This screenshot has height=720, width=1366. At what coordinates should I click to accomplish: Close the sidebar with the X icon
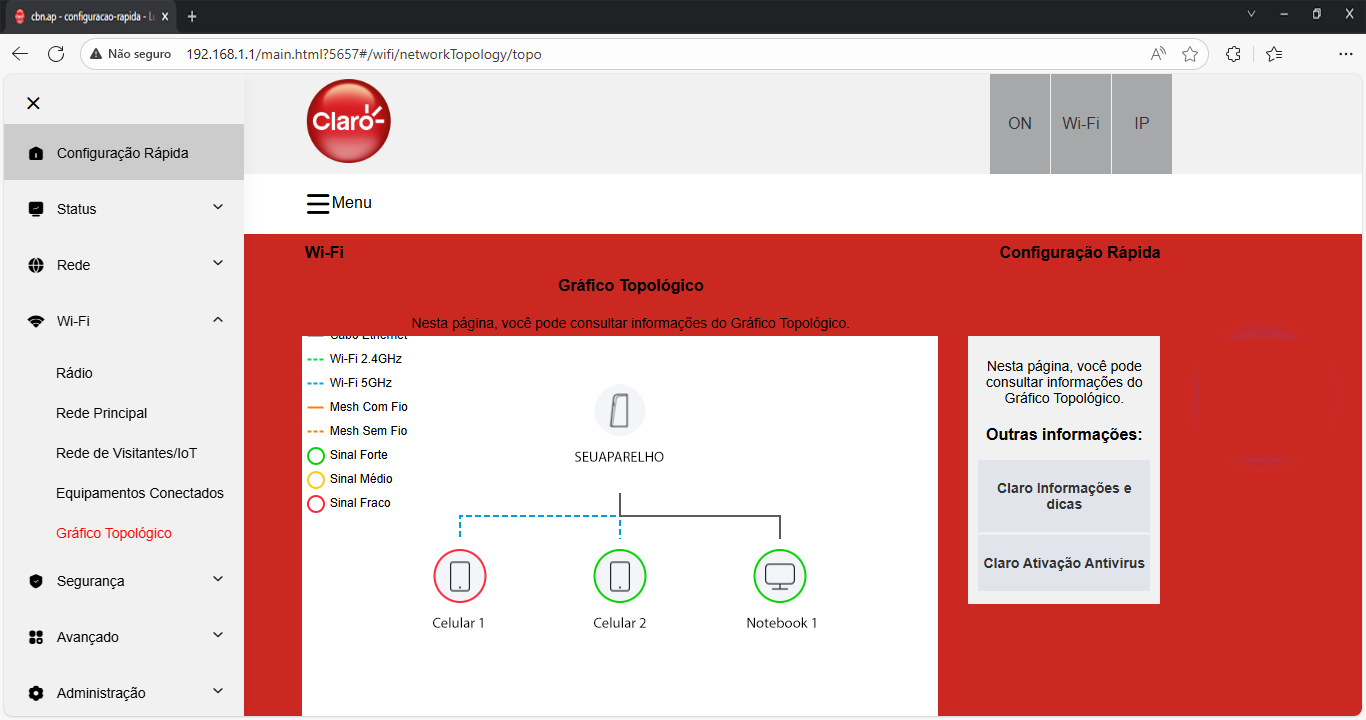click(x=33, y=103)
